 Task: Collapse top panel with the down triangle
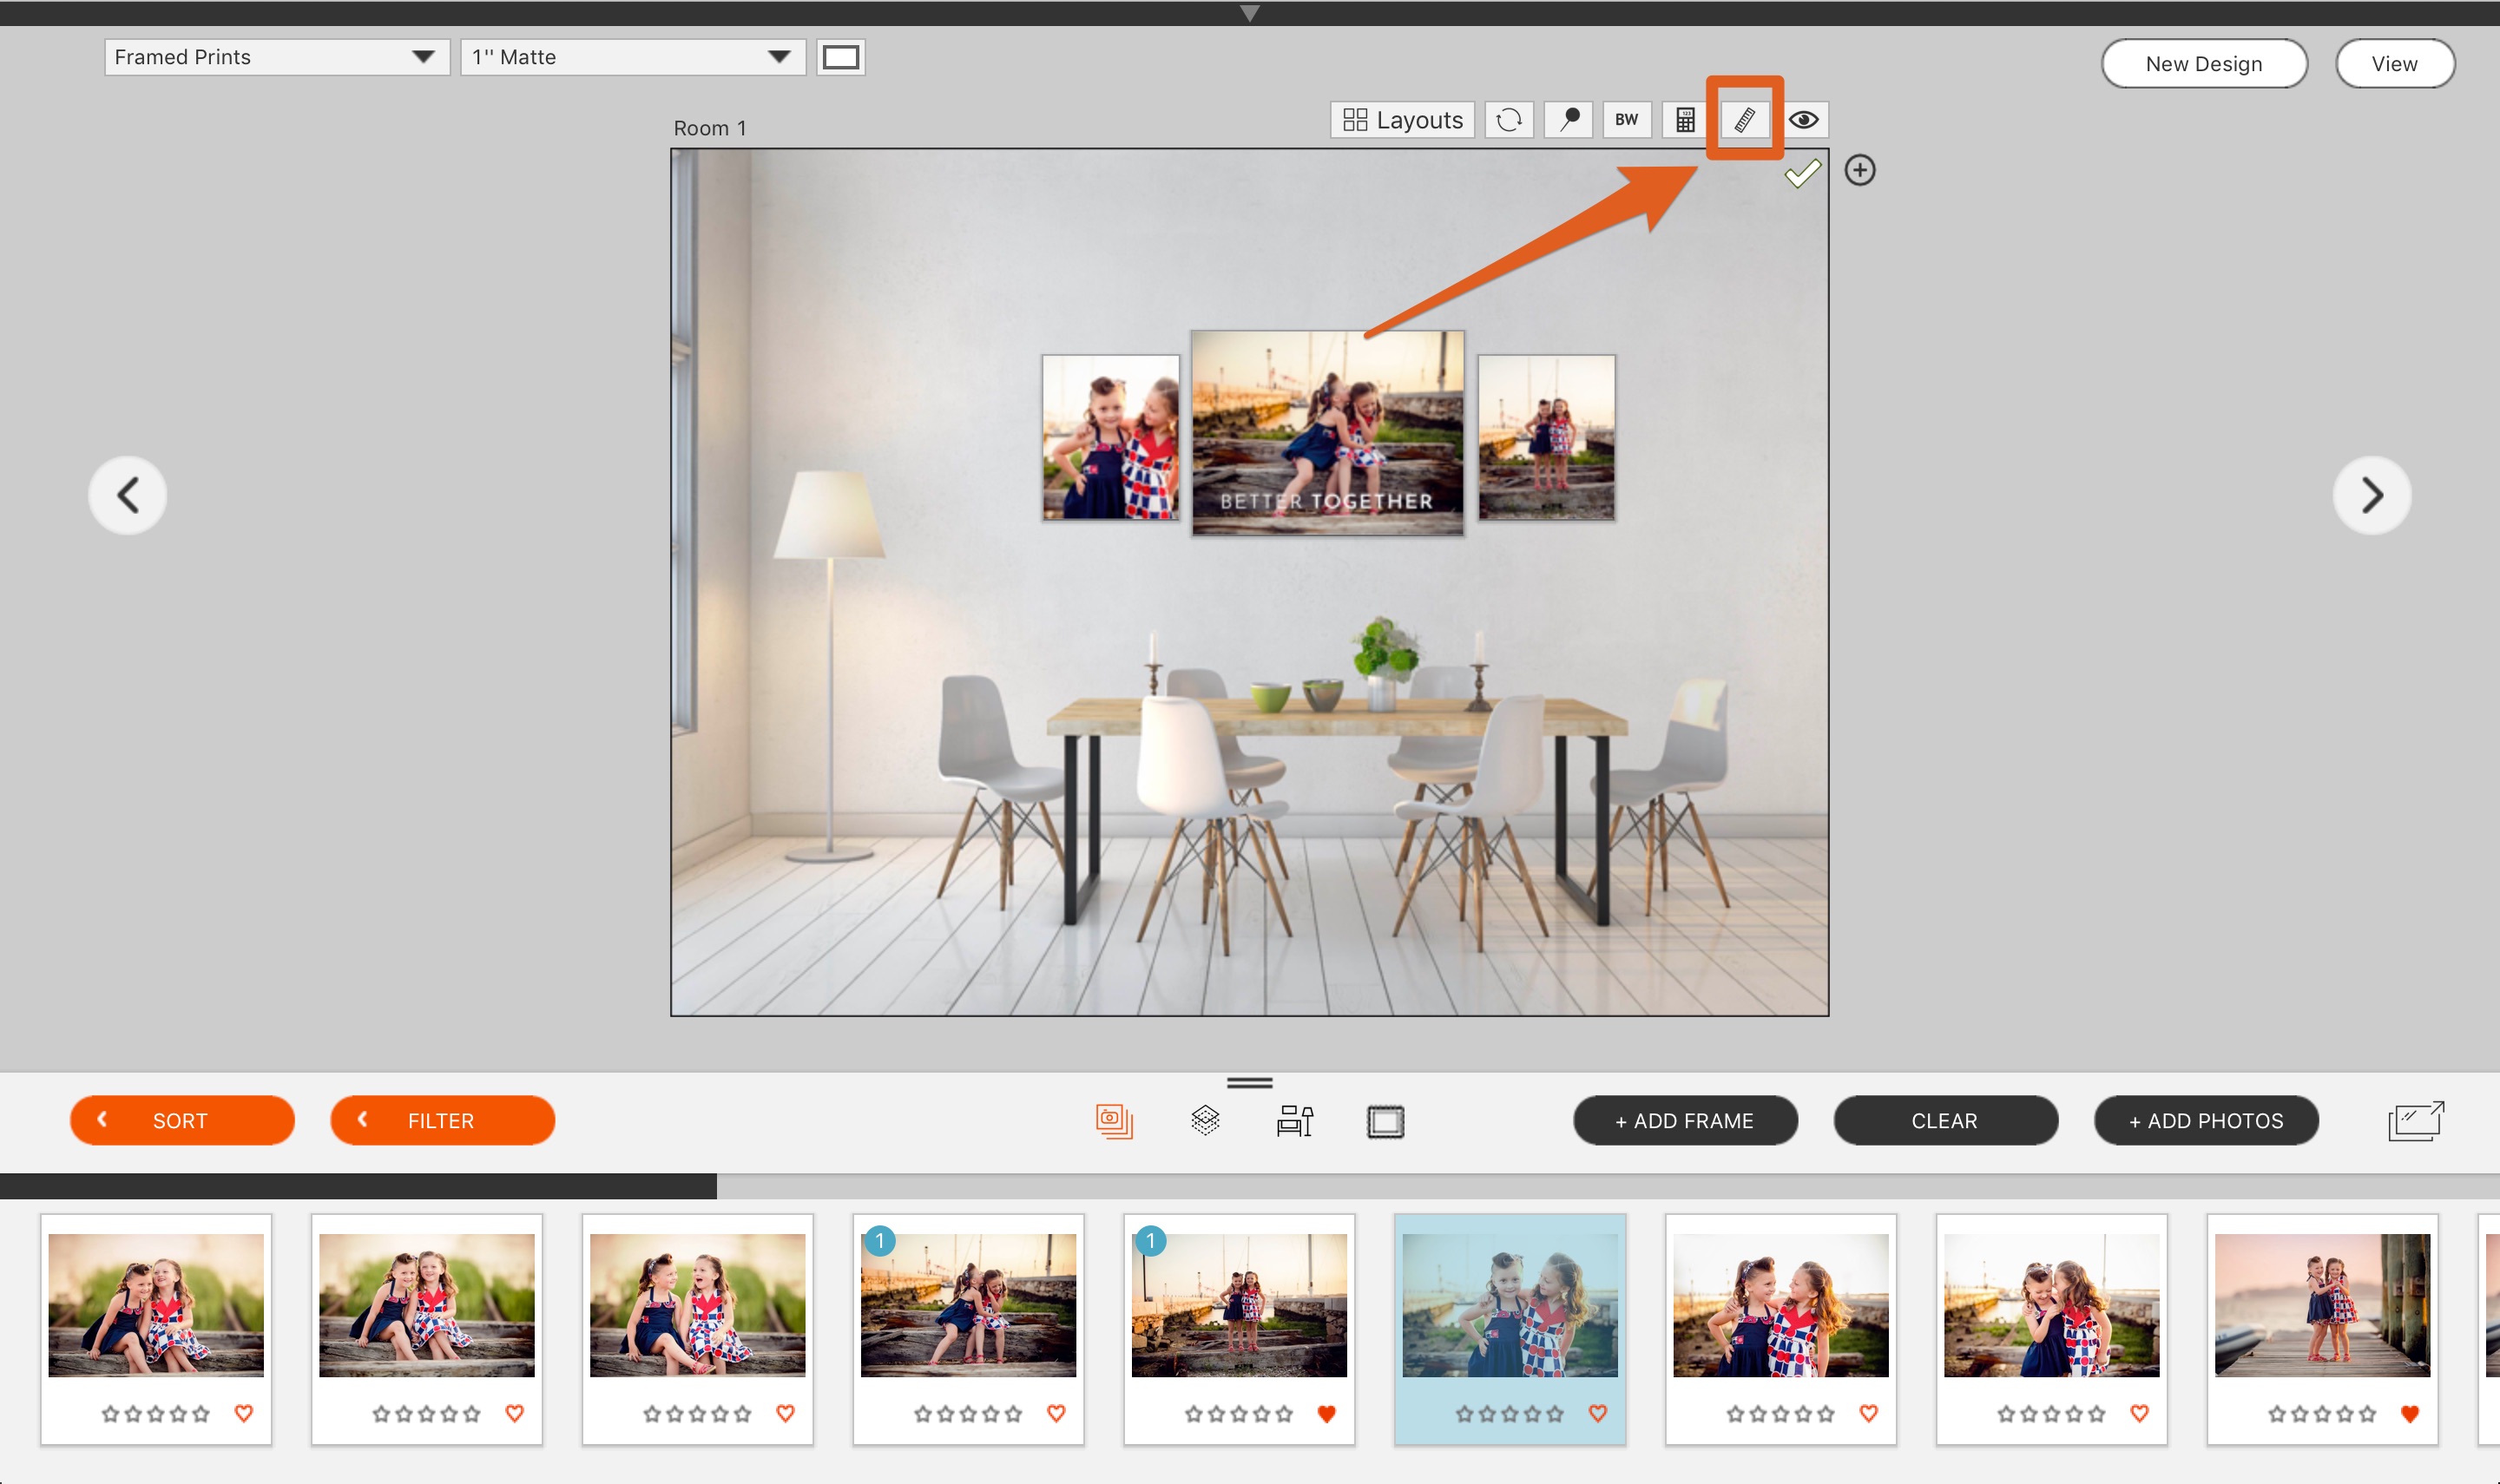point(1249,13)
